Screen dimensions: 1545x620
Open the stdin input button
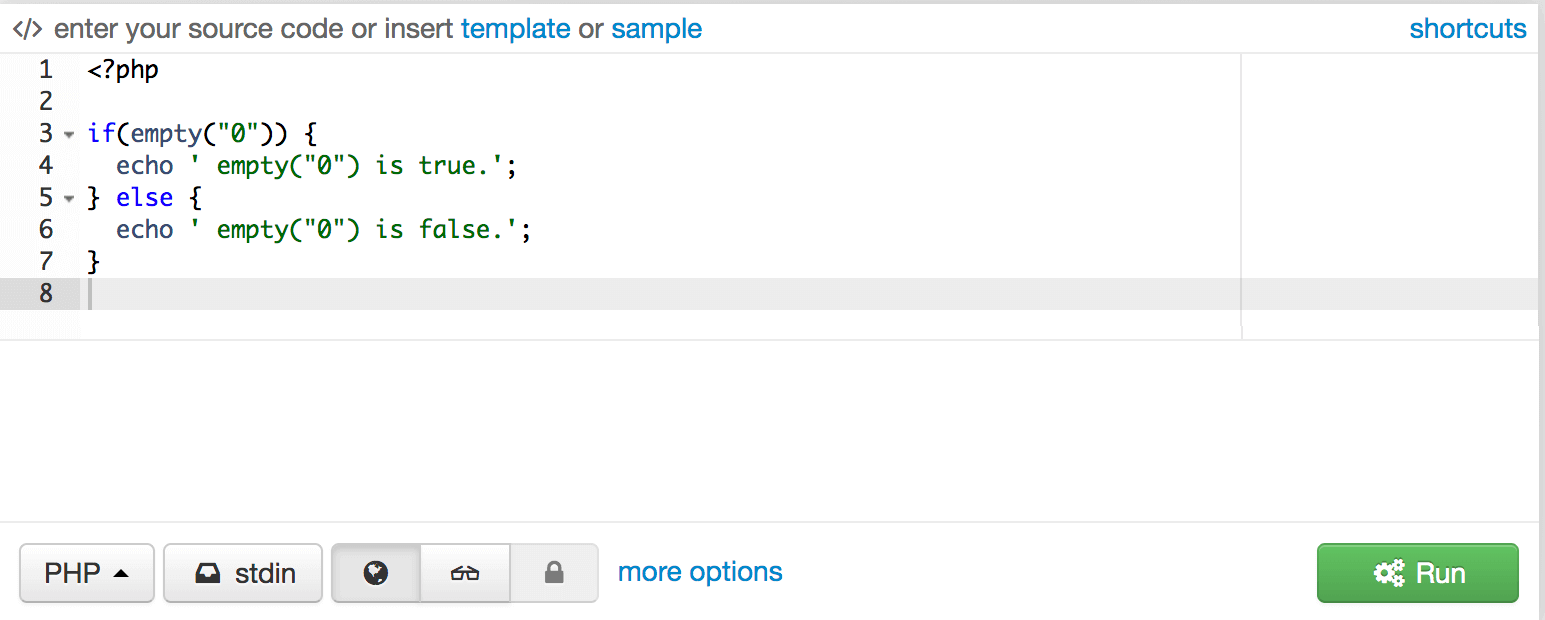tap(243, 573)
